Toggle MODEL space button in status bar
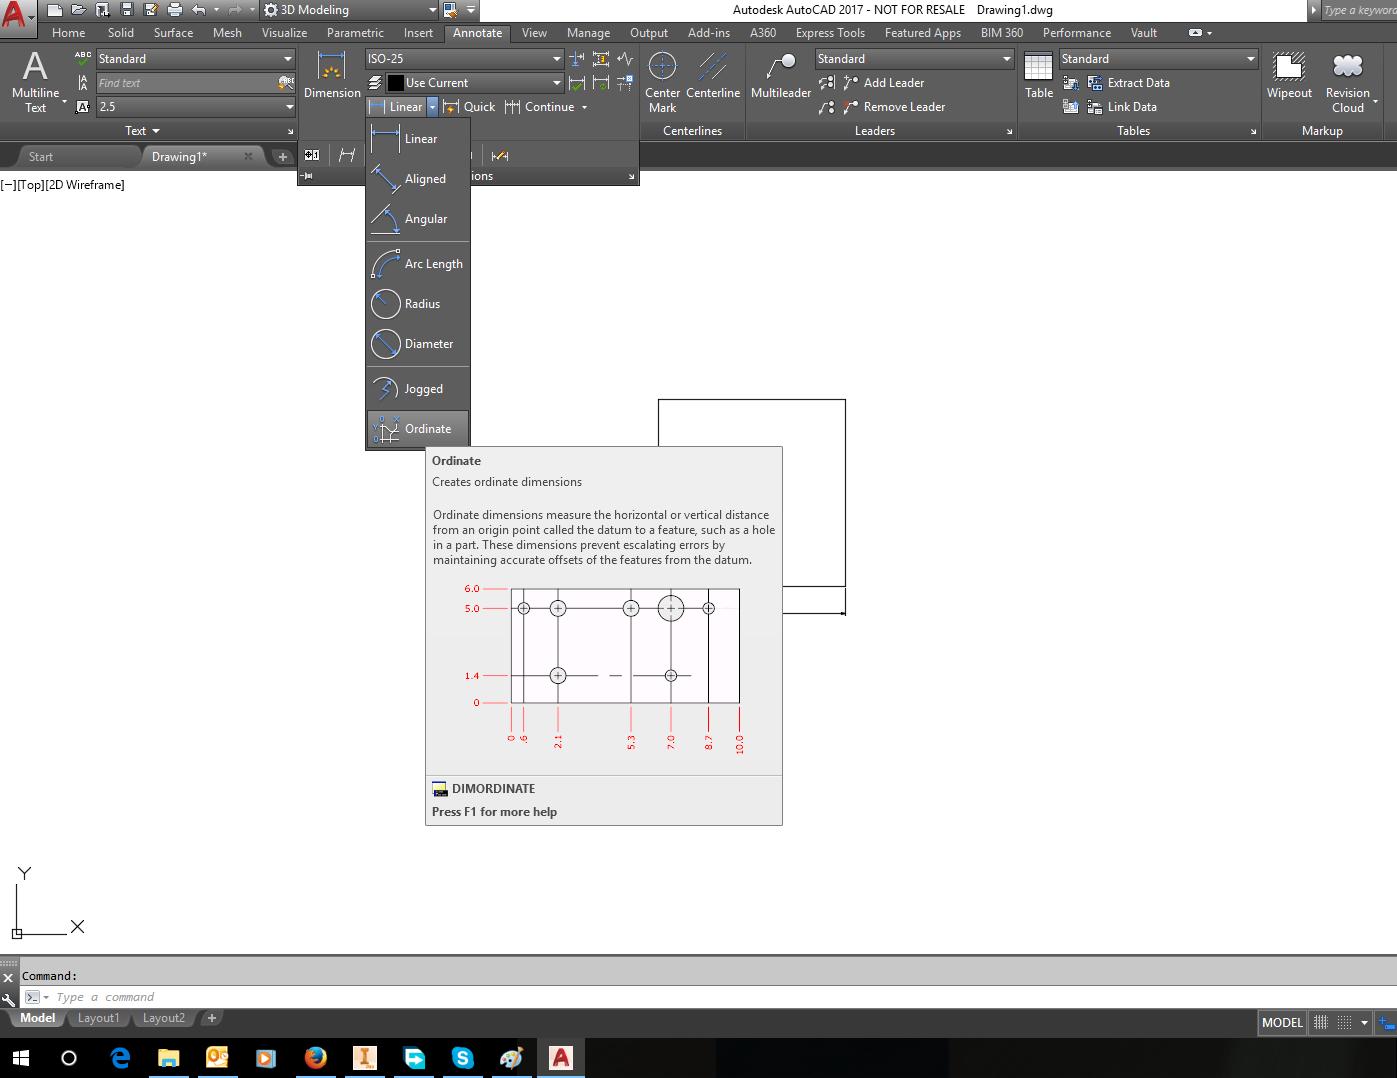This screenshot has width=1397, height=1078. coord(1282,1022)
